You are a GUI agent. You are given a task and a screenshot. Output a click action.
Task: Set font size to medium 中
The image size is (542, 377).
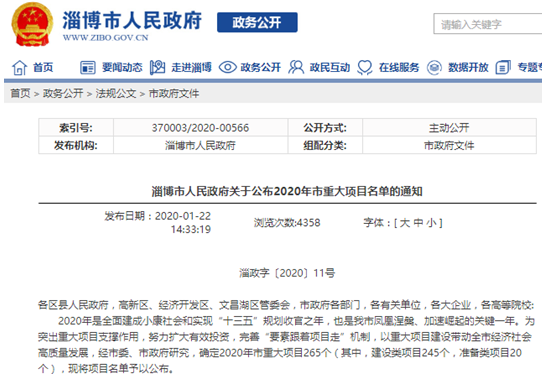tap(418, 223)
